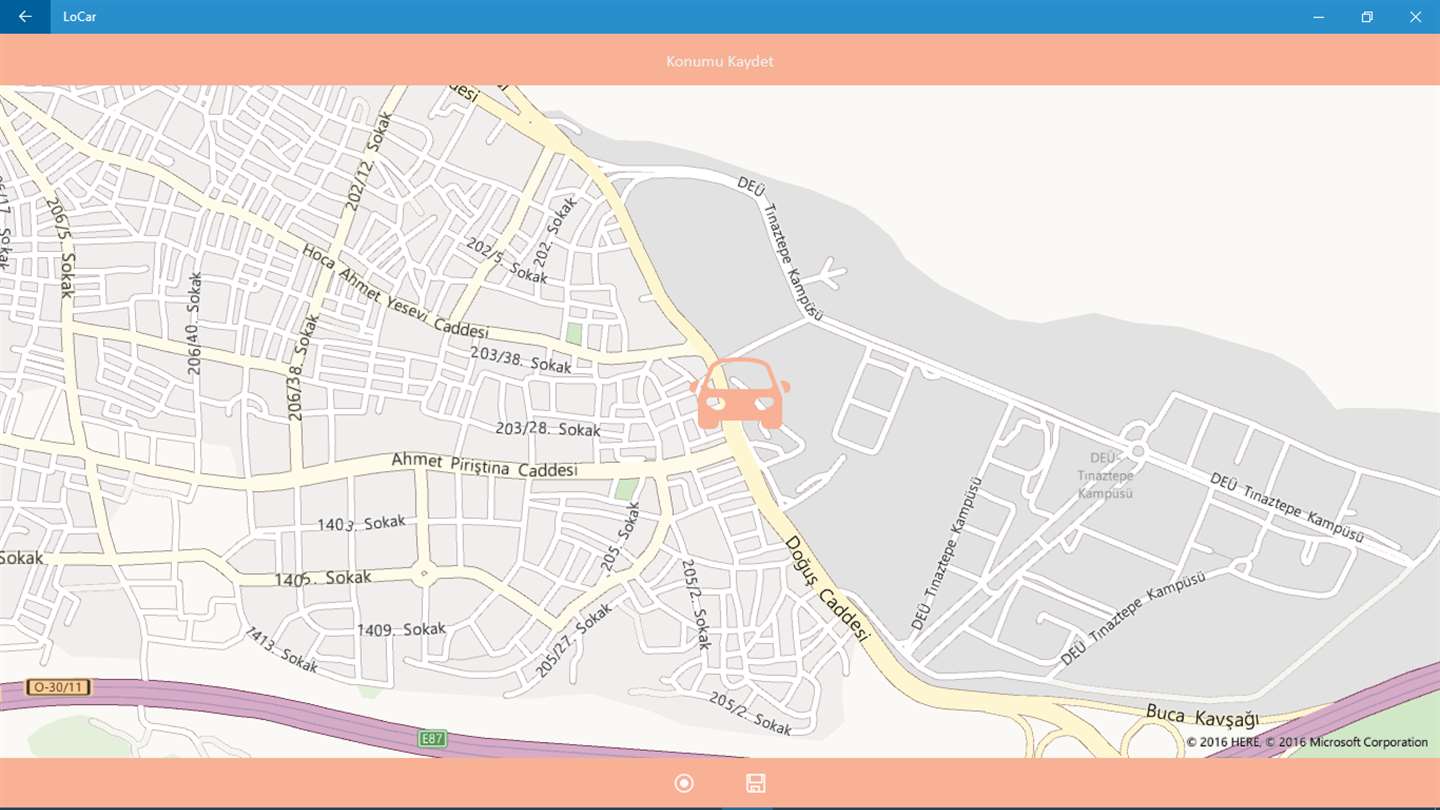Click the 203/28. Sokak label

click(548, 428)
